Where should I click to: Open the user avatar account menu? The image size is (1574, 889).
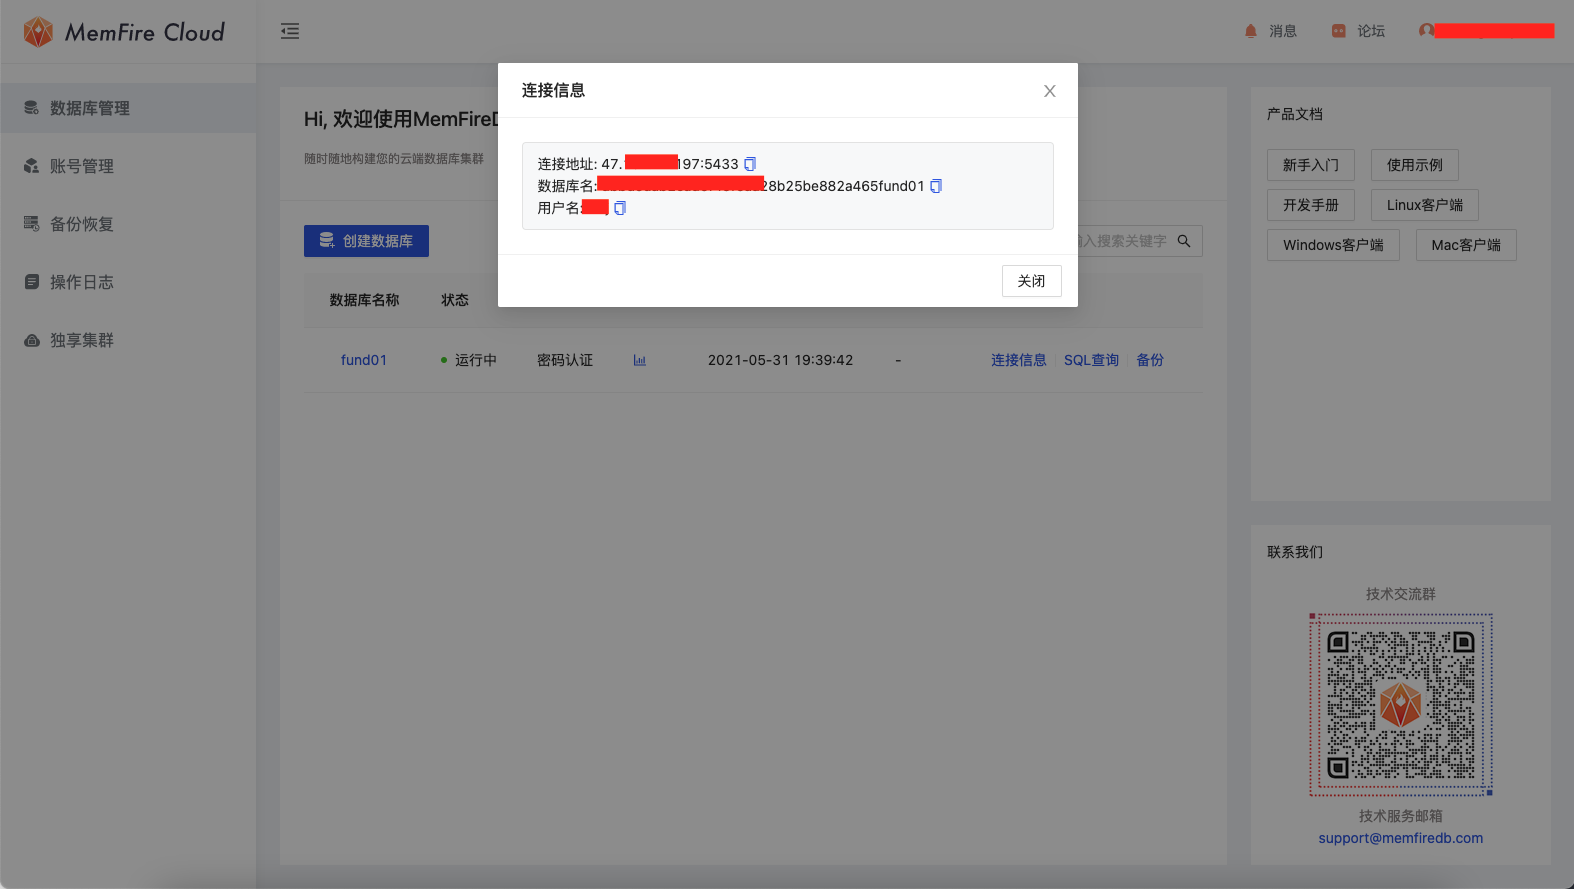1426,30
